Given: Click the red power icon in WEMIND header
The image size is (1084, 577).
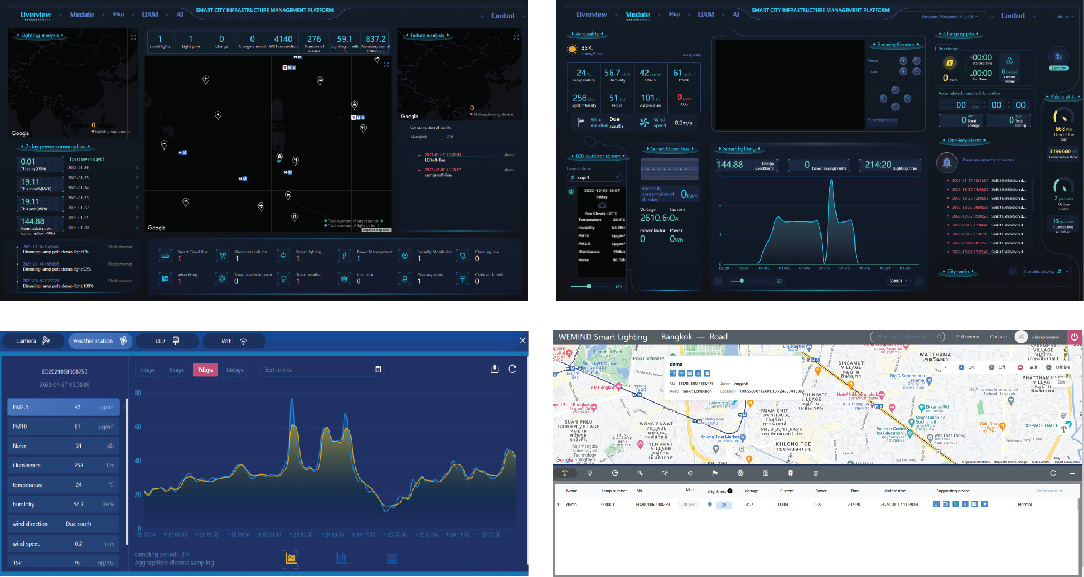Looking at the screenshot, I should click(x=1073, y=338).
